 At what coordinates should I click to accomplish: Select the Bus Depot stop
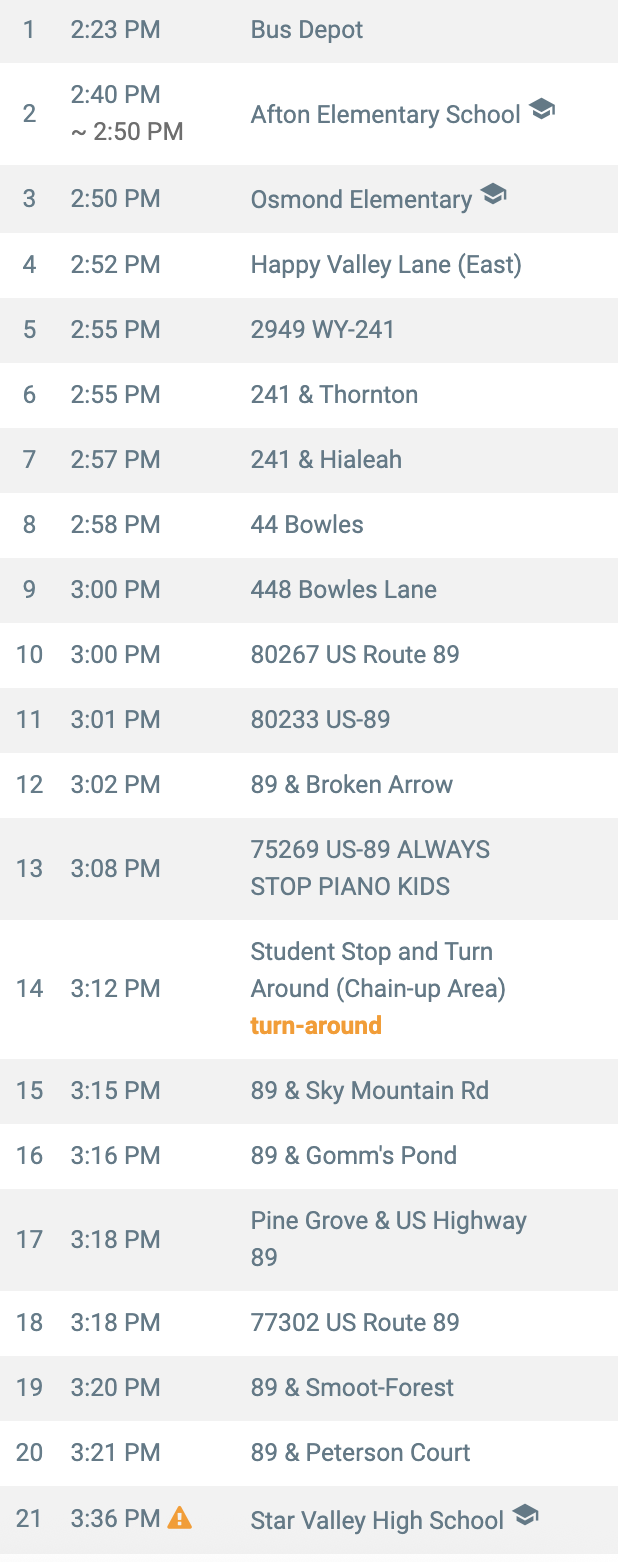[307, 30]
